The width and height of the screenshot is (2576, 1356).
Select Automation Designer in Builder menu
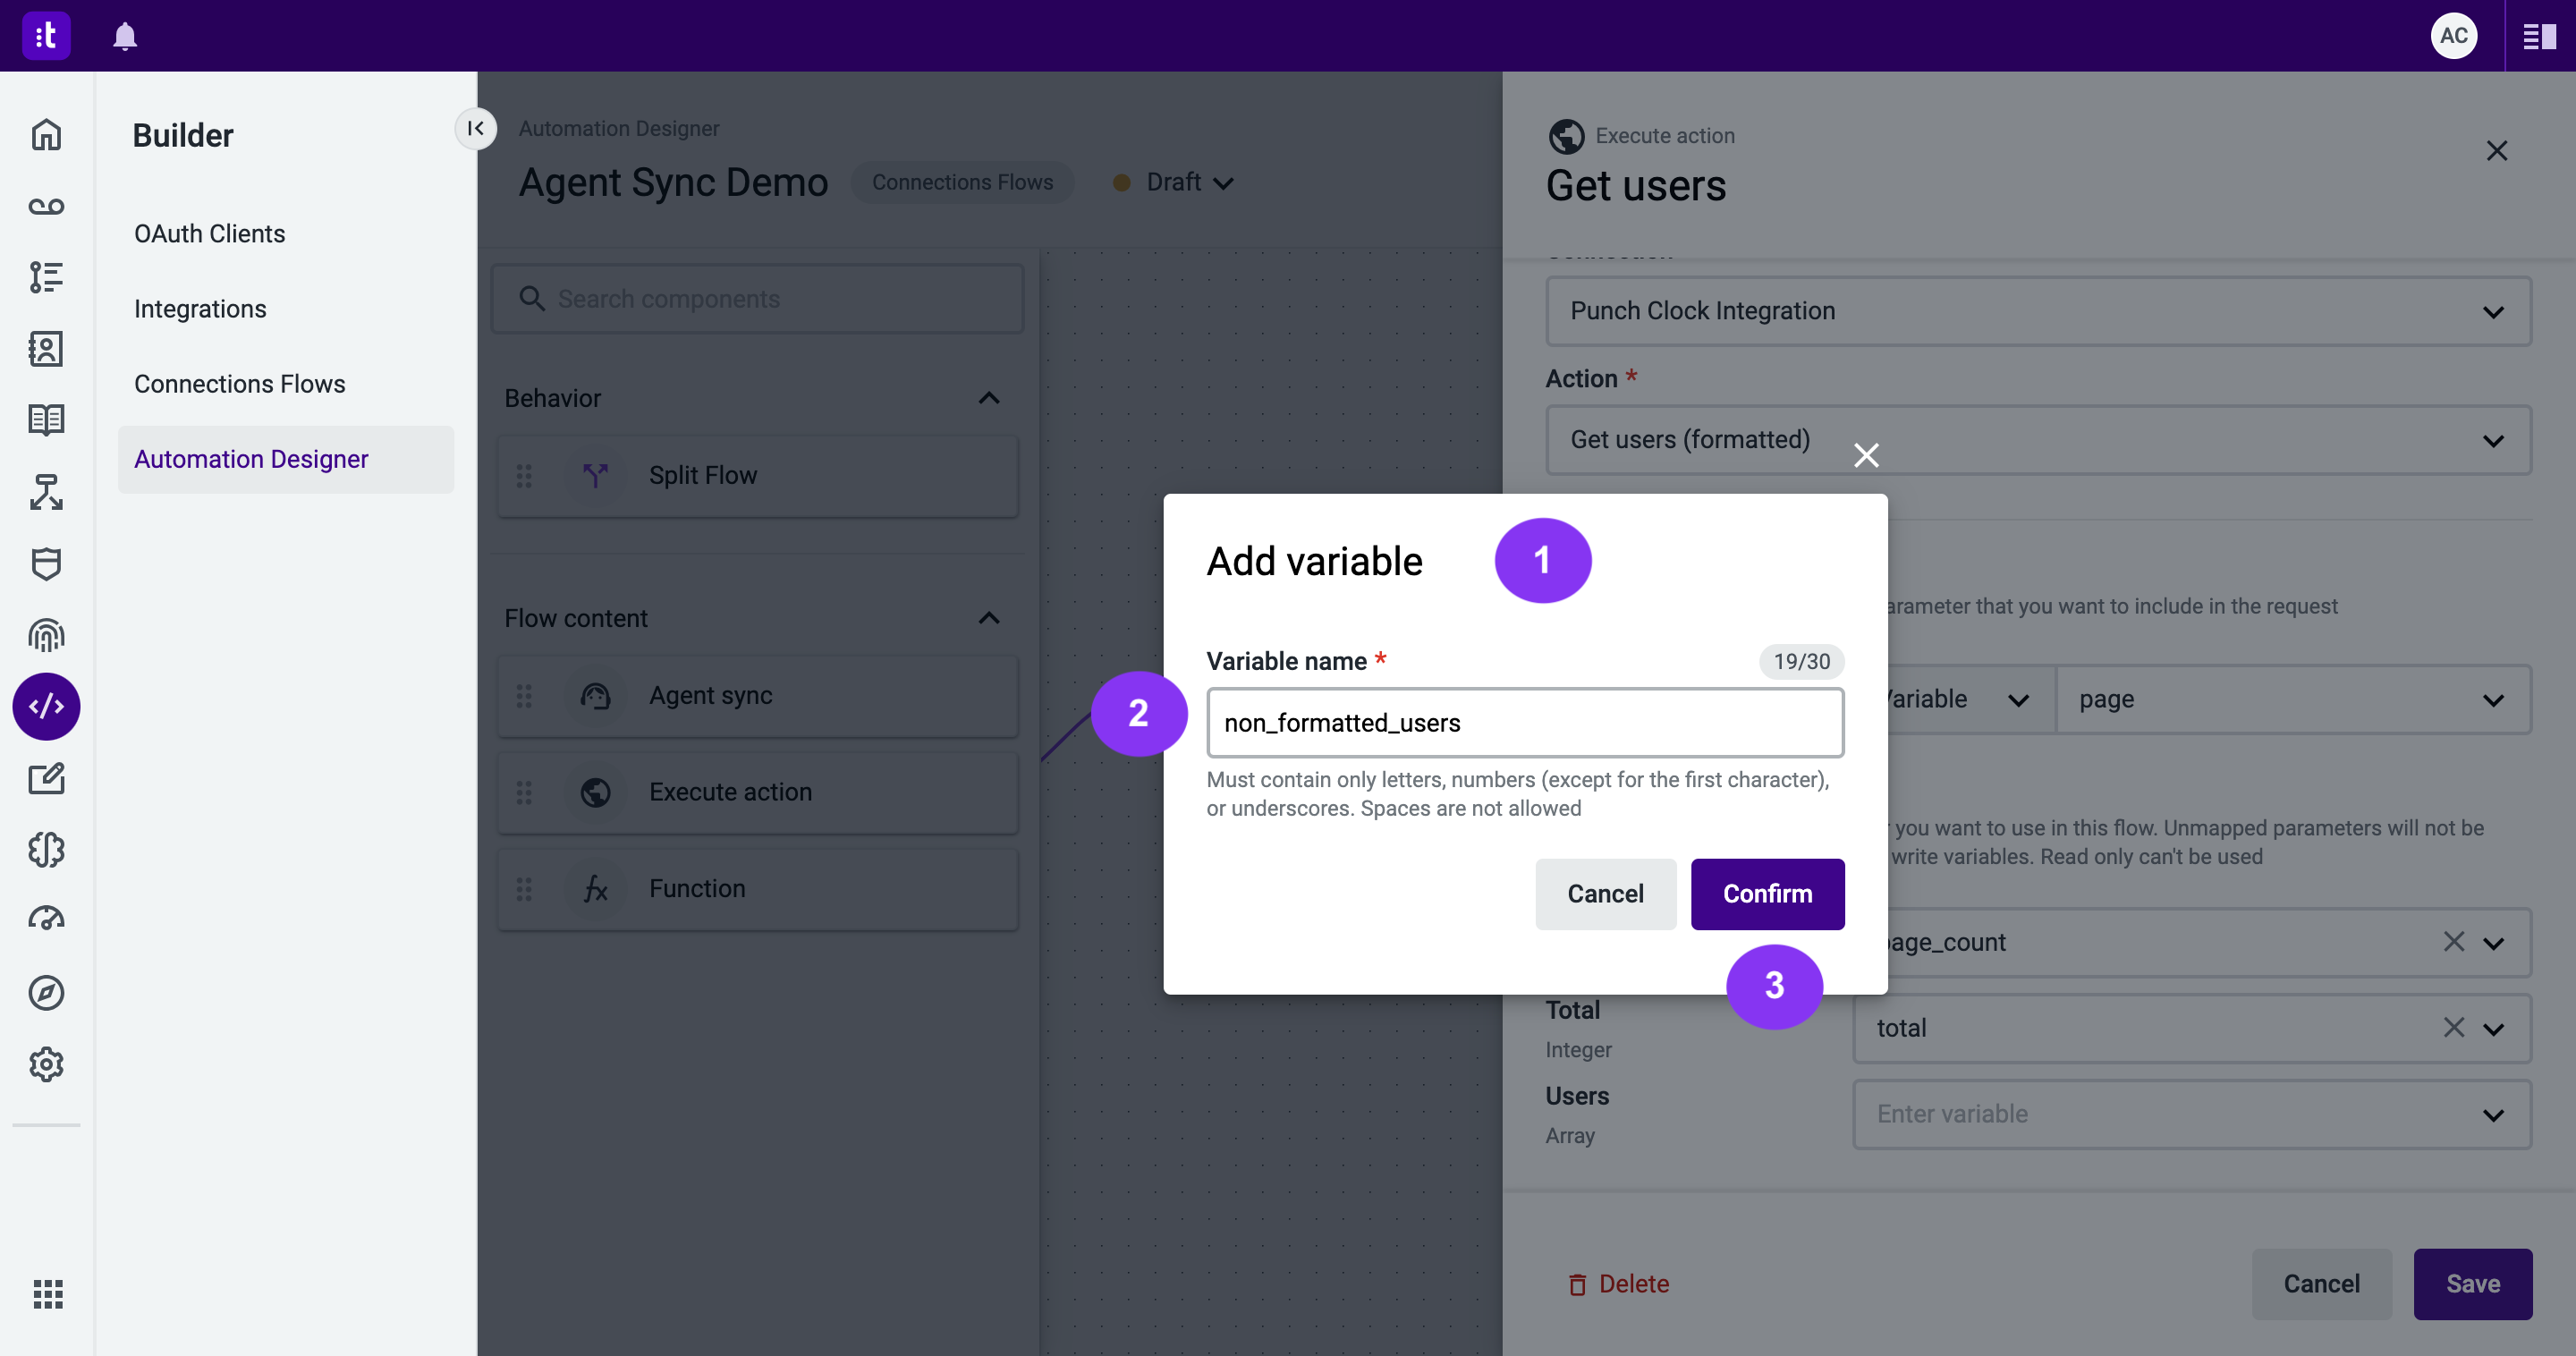[x=286, y=459]
